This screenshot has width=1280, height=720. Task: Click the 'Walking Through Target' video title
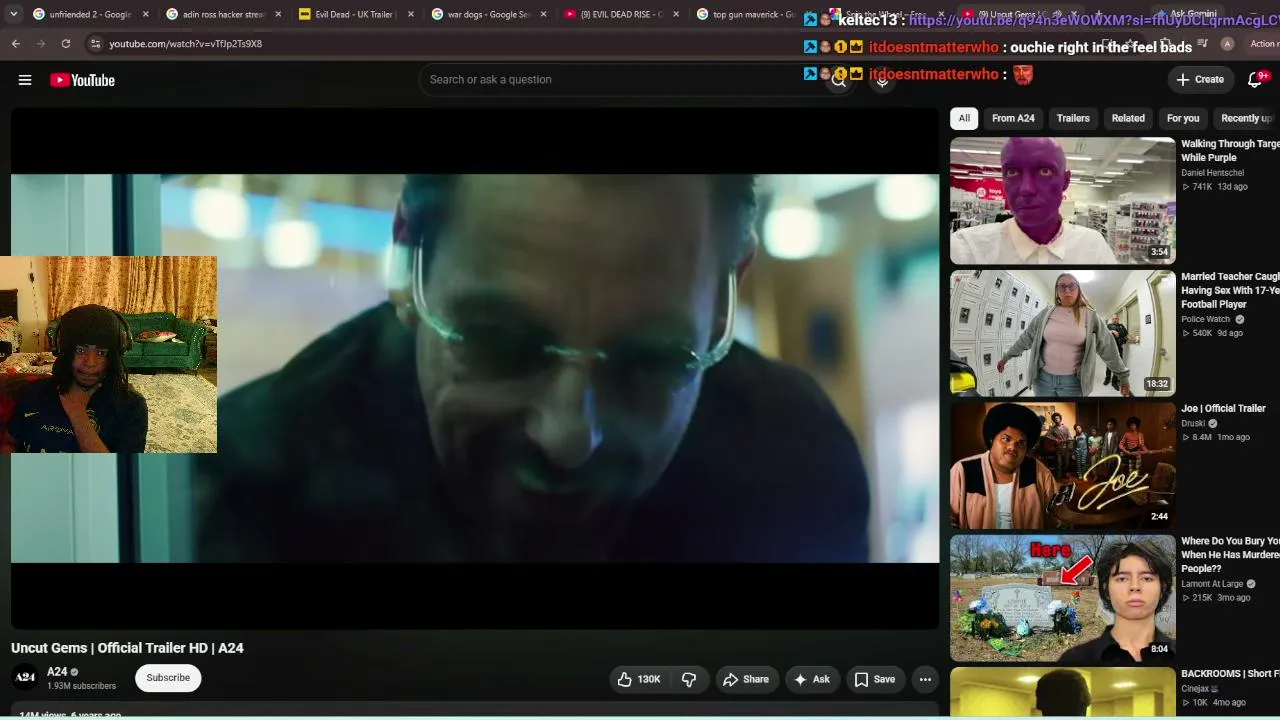1230,151
